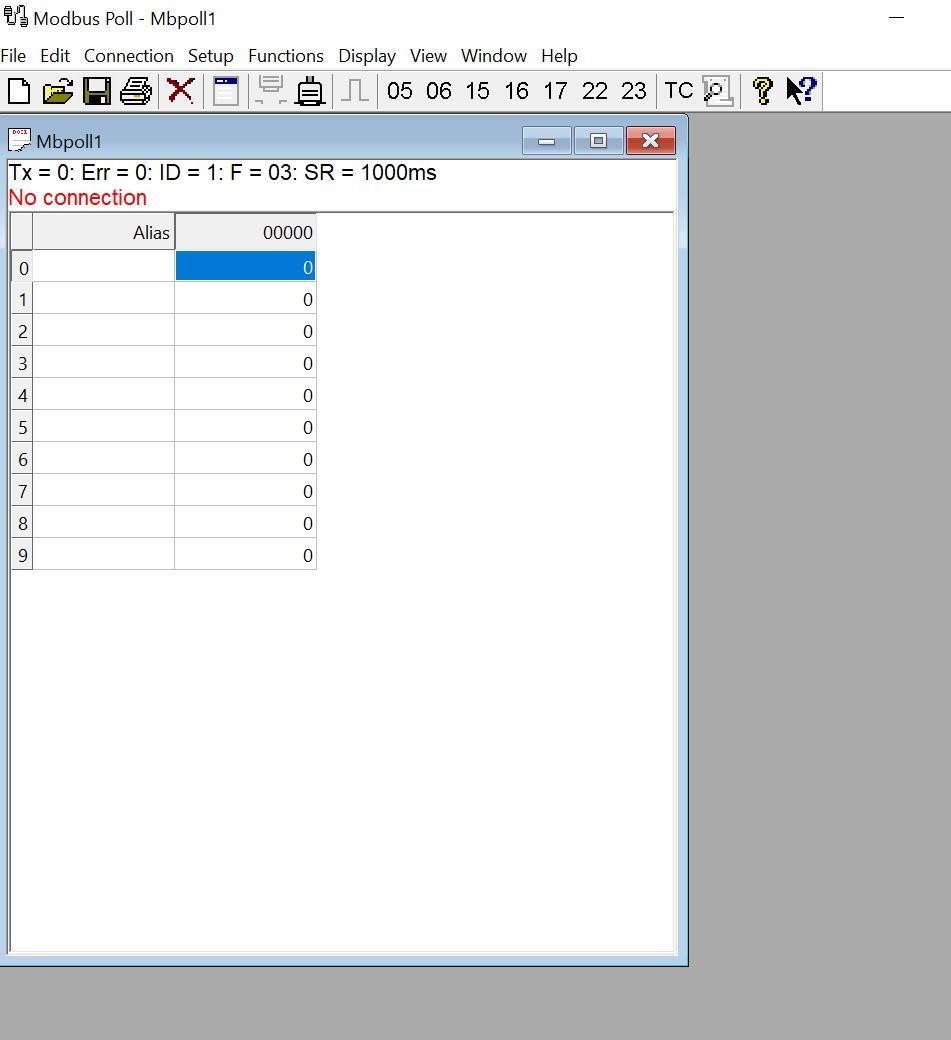Screen dimensions: 951x1040
Task: Click the red Disconnect icon
Action: [180, 90]
